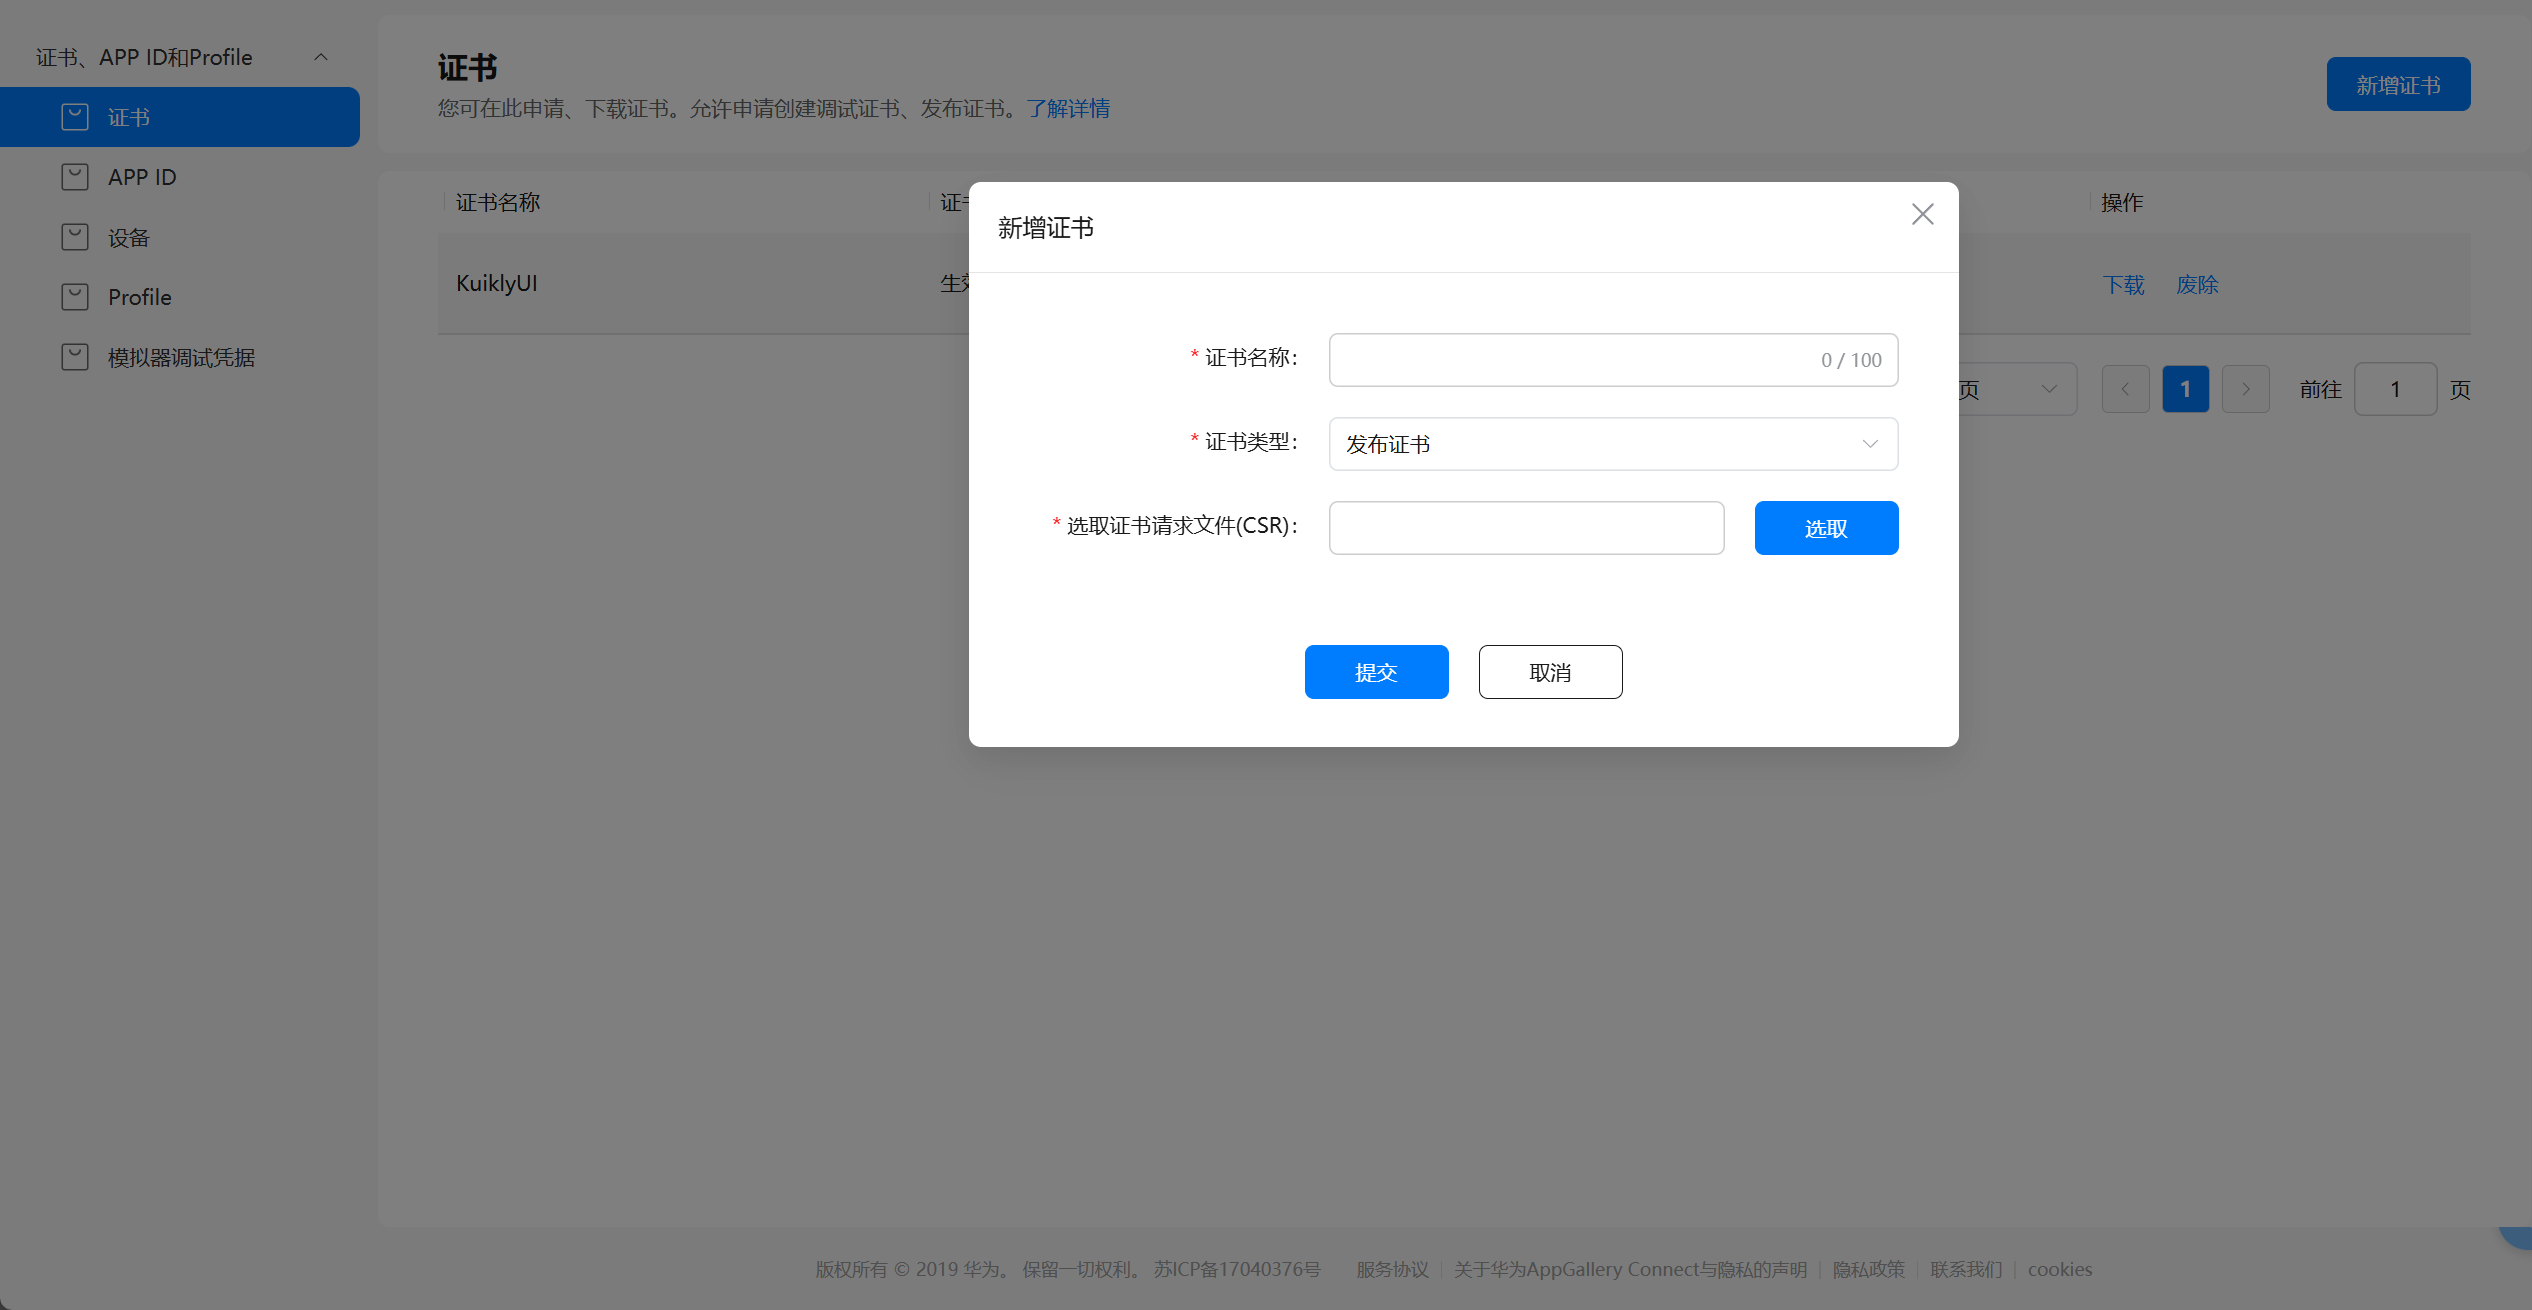Click the 了解详情 link

(x=1067, y=108)
